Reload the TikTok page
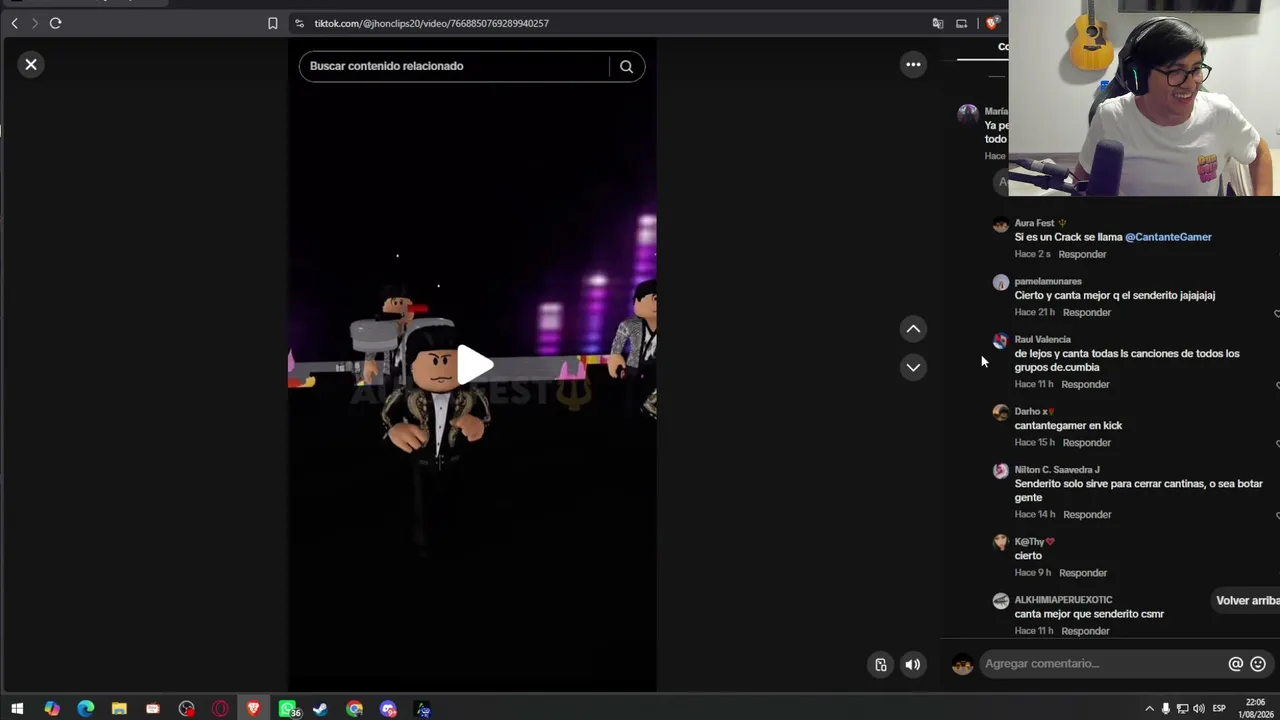Image resolution: width=1280 pixels, height=720 pixels. [x=56, y=23]
